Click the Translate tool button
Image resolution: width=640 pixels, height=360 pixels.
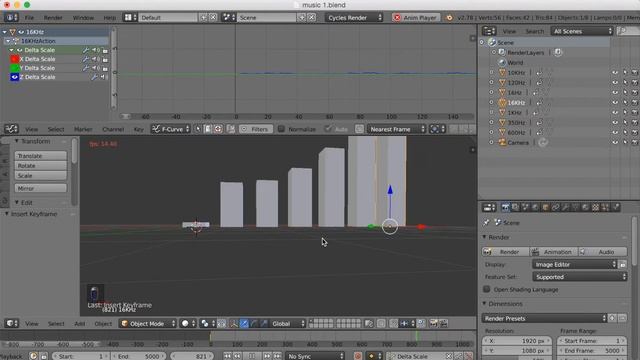click(x=40, y=156)
